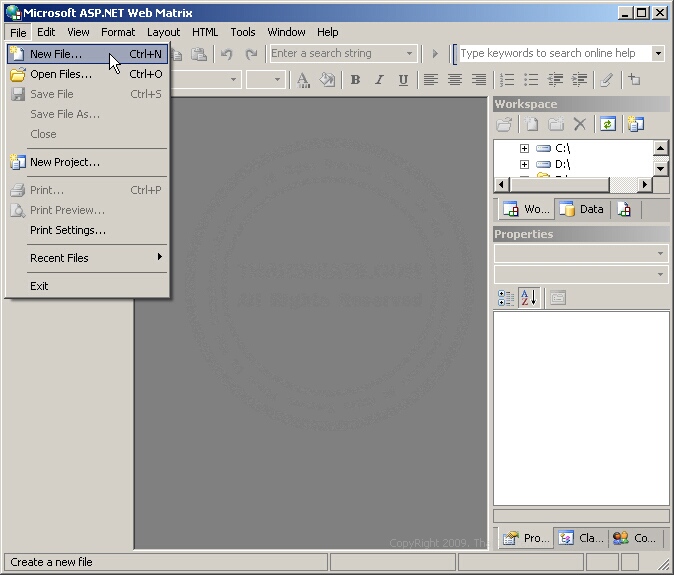Switch to the Co... community tab
Screen dimensions: 674x575
click(634, 538)
